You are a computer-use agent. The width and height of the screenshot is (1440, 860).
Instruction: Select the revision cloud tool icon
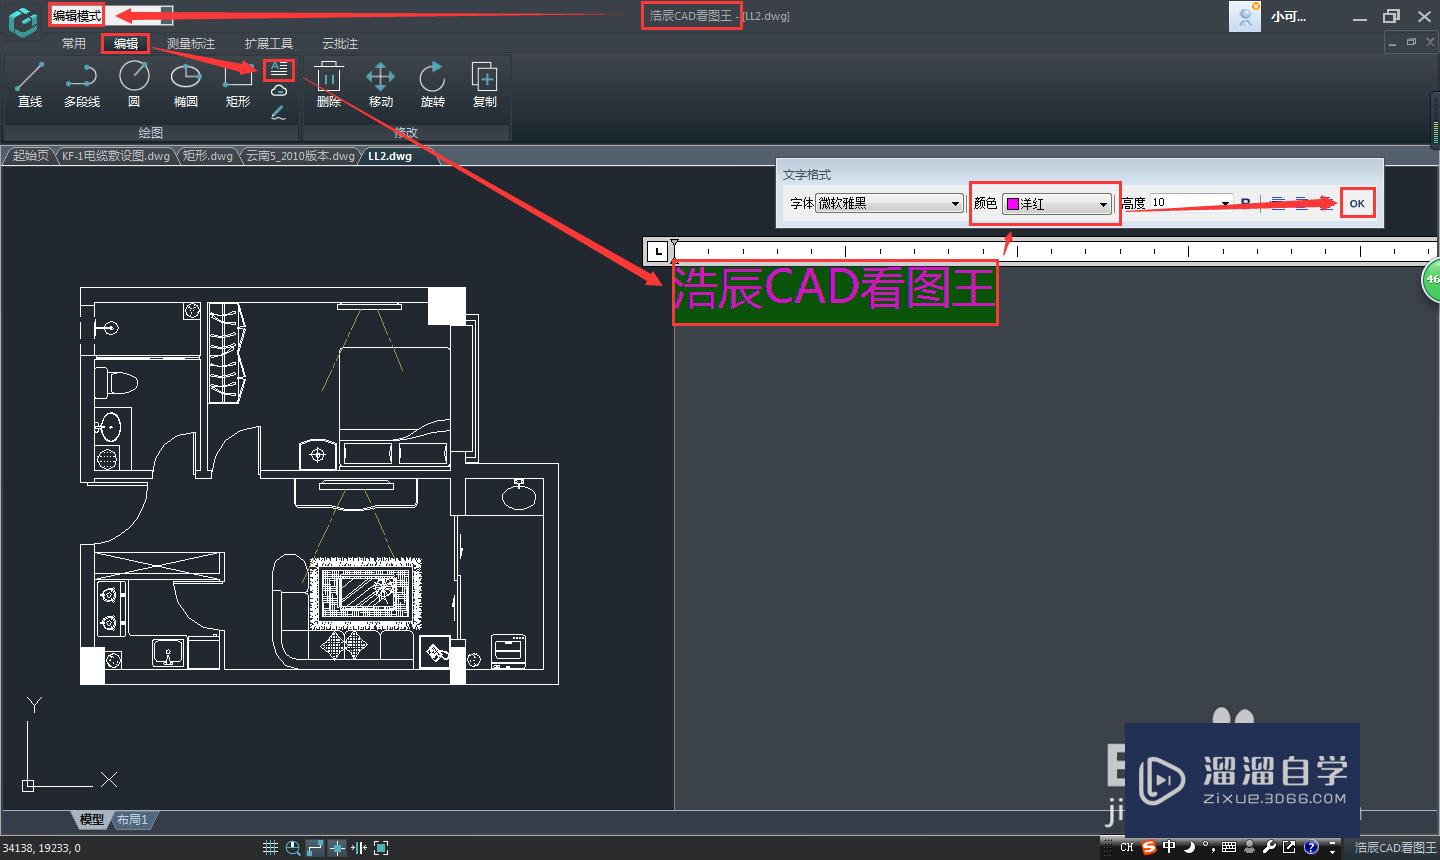pyautogui.click(x=279, y=91)
